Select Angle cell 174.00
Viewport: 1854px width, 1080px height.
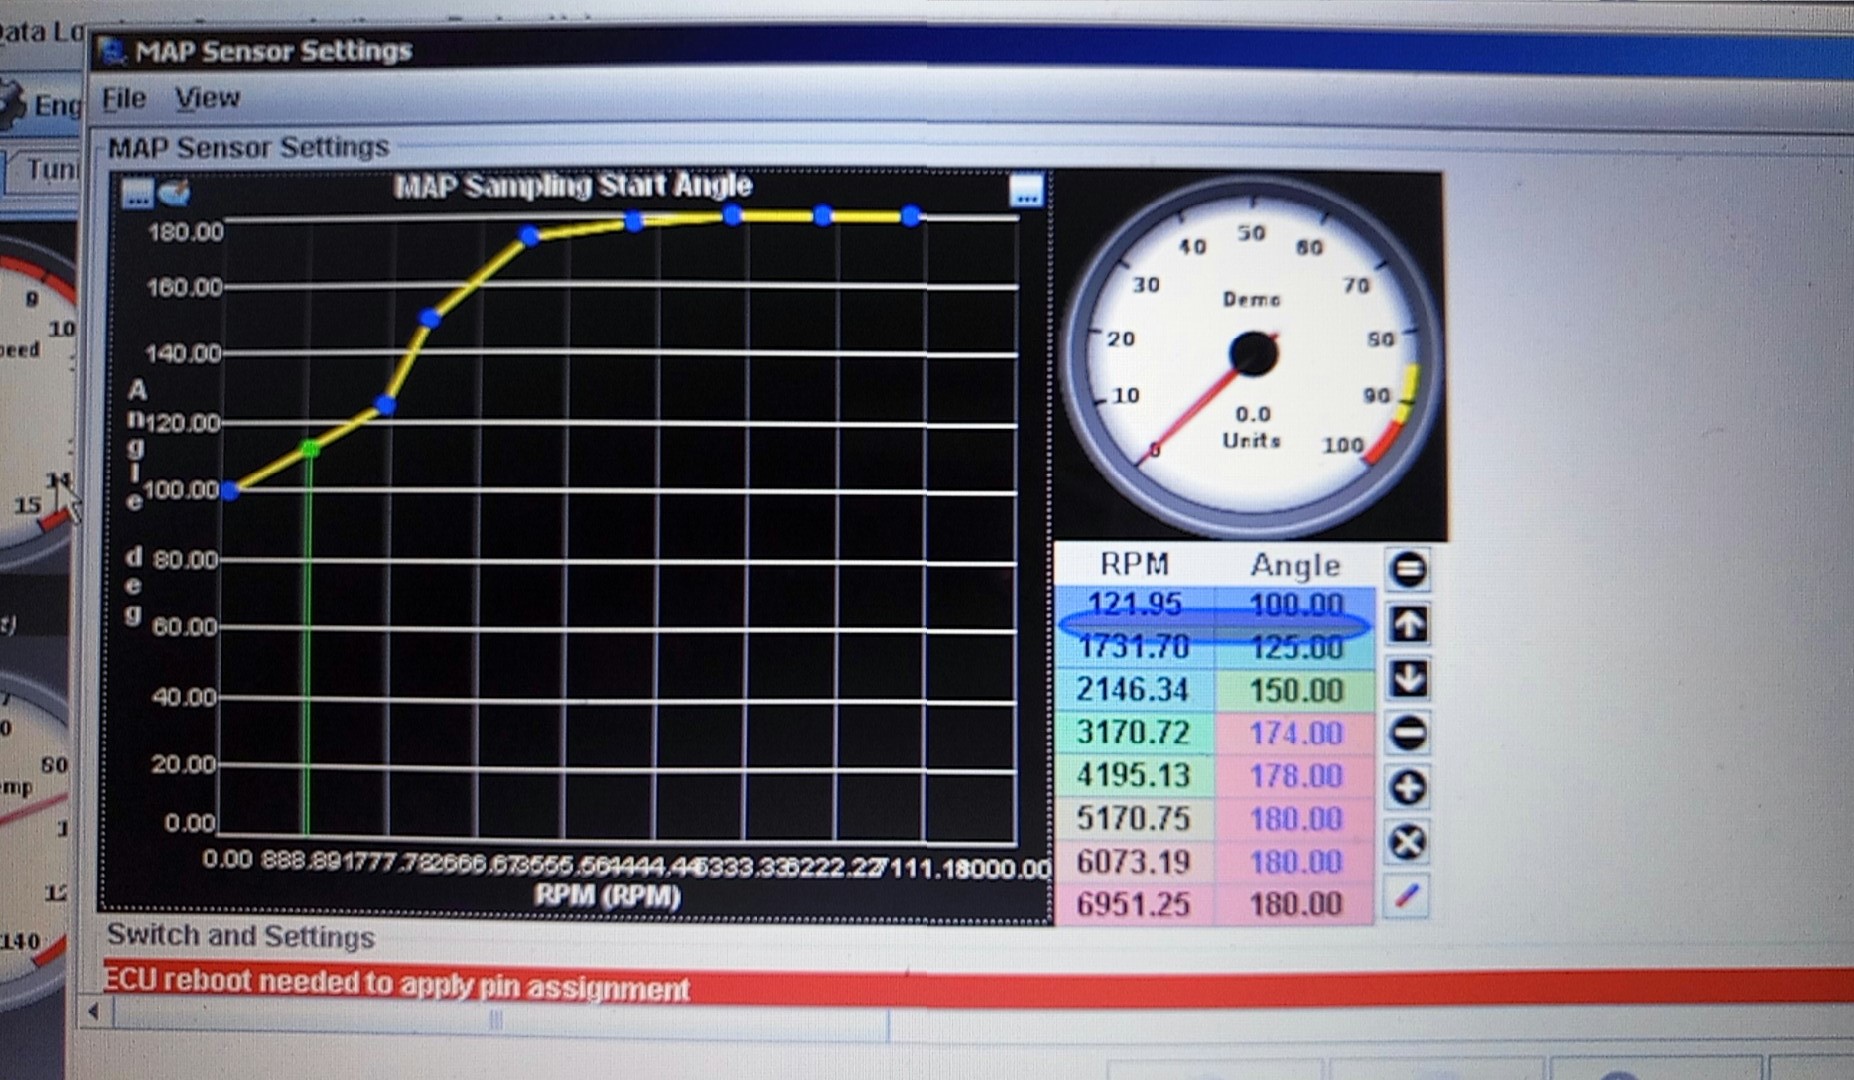pyautogui.click(x=1296, y=733)
